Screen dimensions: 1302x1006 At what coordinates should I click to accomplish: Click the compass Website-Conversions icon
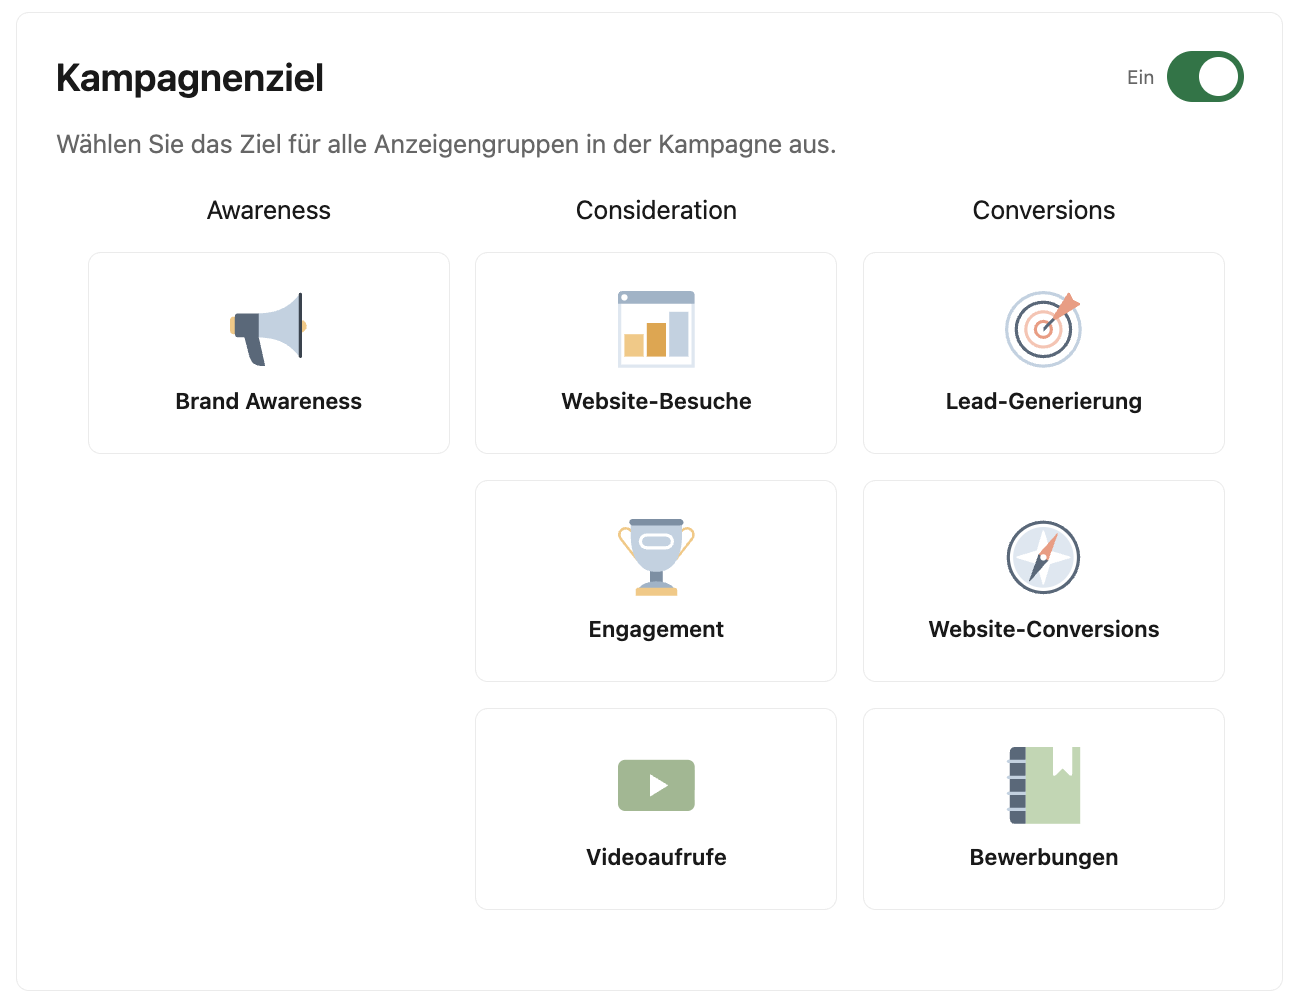click(1044, 557)
